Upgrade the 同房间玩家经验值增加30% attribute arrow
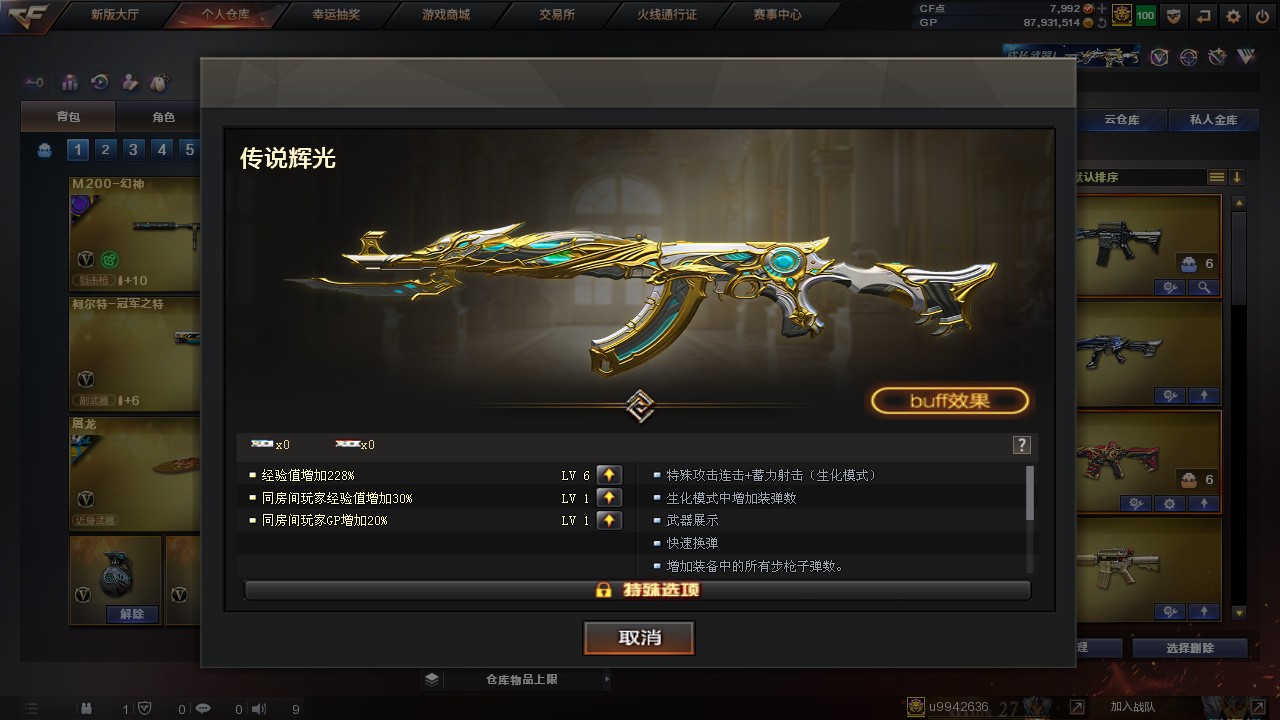Viewport: 1280px width, 720px height. coord(608,498)
